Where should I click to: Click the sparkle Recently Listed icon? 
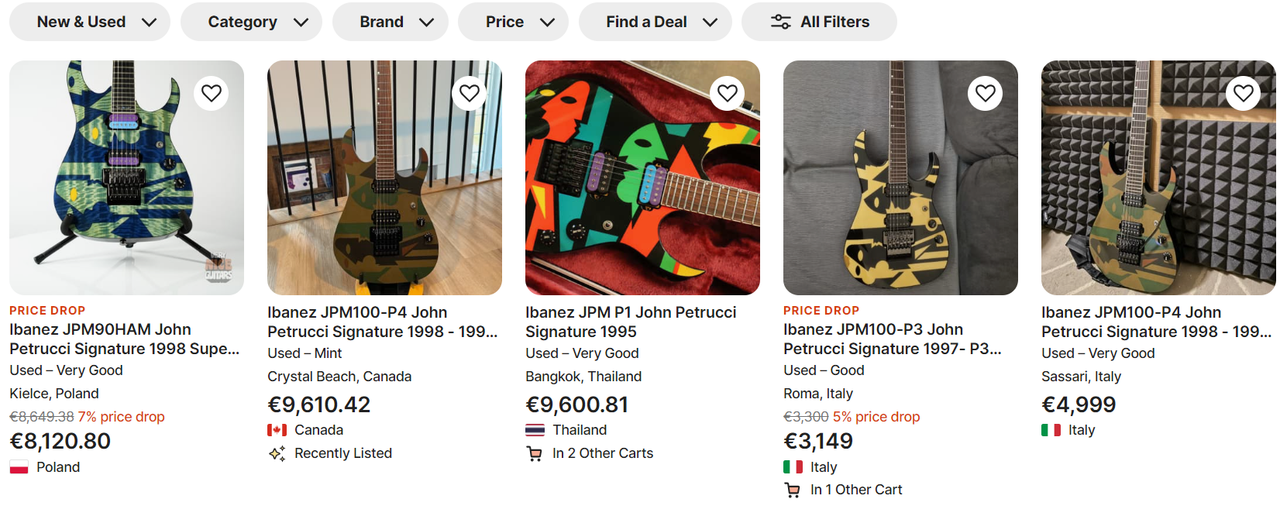(x=277, y=453)
